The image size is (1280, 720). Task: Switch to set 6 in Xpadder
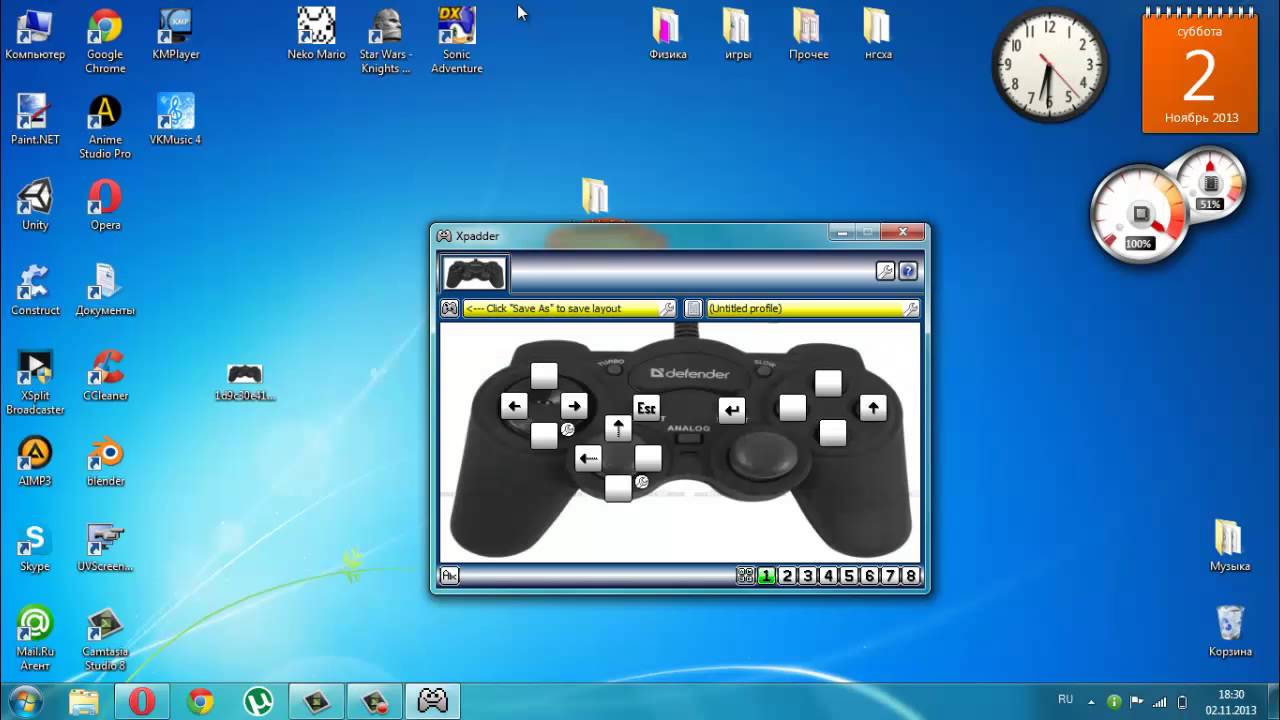869,576
